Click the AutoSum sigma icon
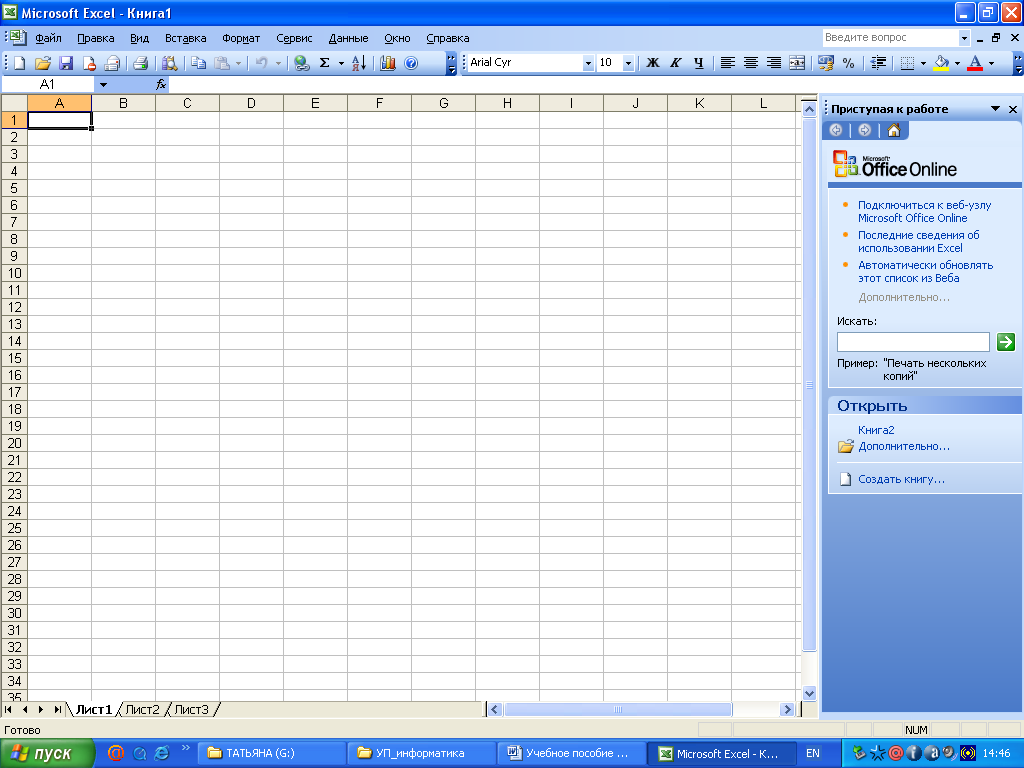 [325, 63]
